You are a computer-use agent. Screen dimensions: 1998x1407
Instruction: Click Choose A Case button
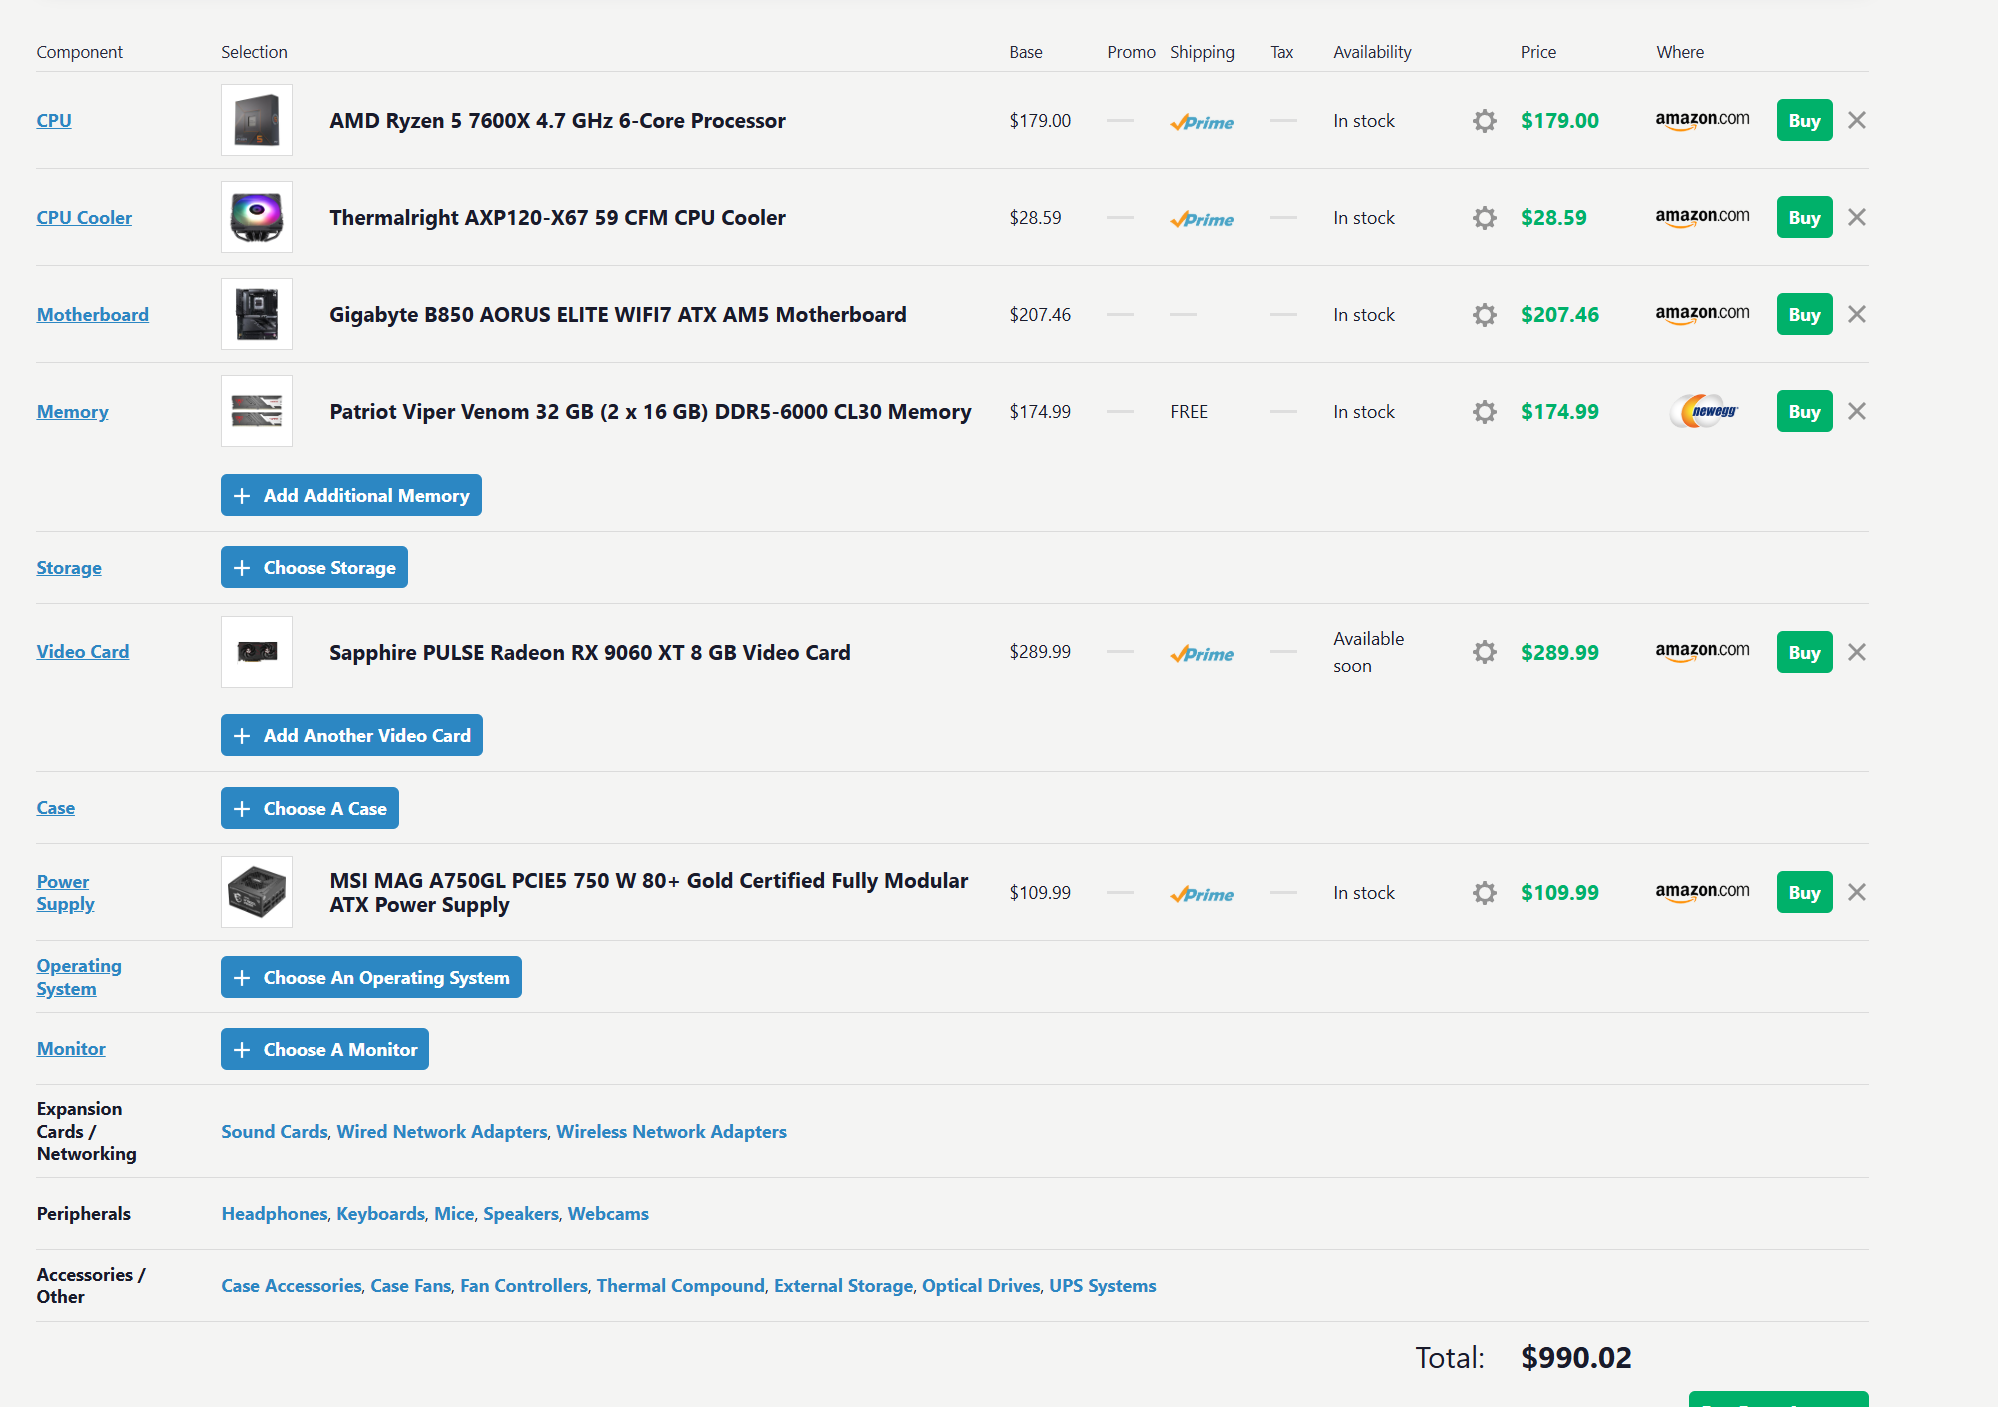pyautogui.click(x=310, y=808)
